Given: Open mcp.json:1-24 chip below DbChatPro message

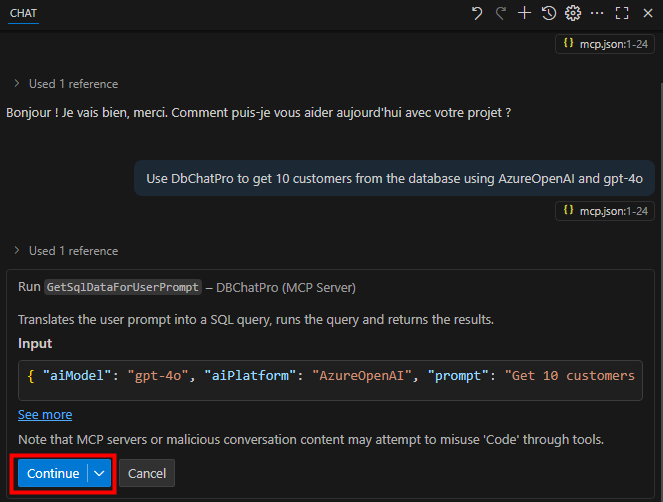Looking at the screenshot, I should (x=605, y=211).
